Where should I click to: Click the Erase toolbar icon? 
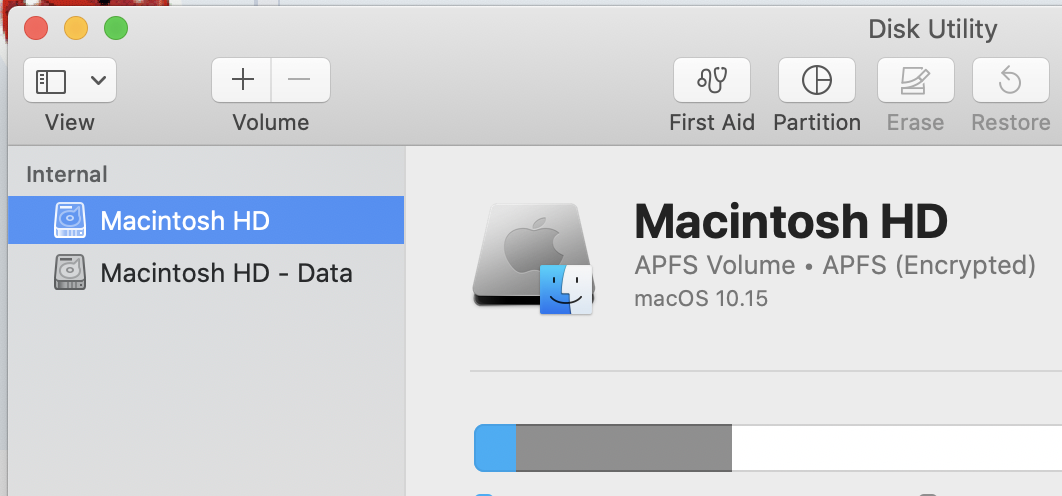click(916, 81)
